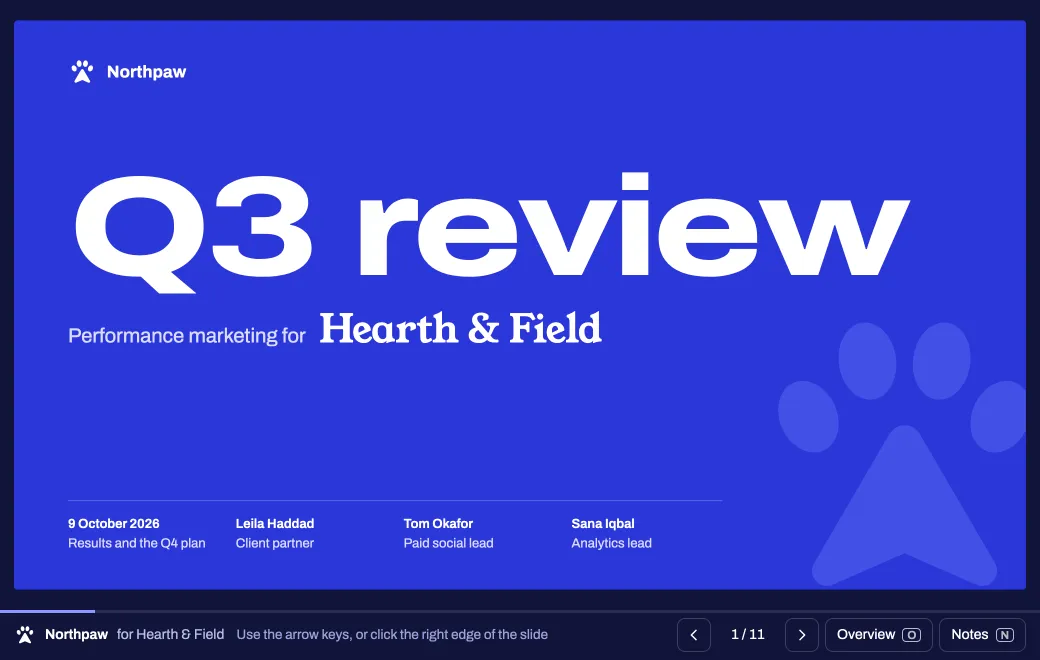Click 'Northpaw' in the bottom bar
Viewport: 1040px width, 660px height.
76,635
